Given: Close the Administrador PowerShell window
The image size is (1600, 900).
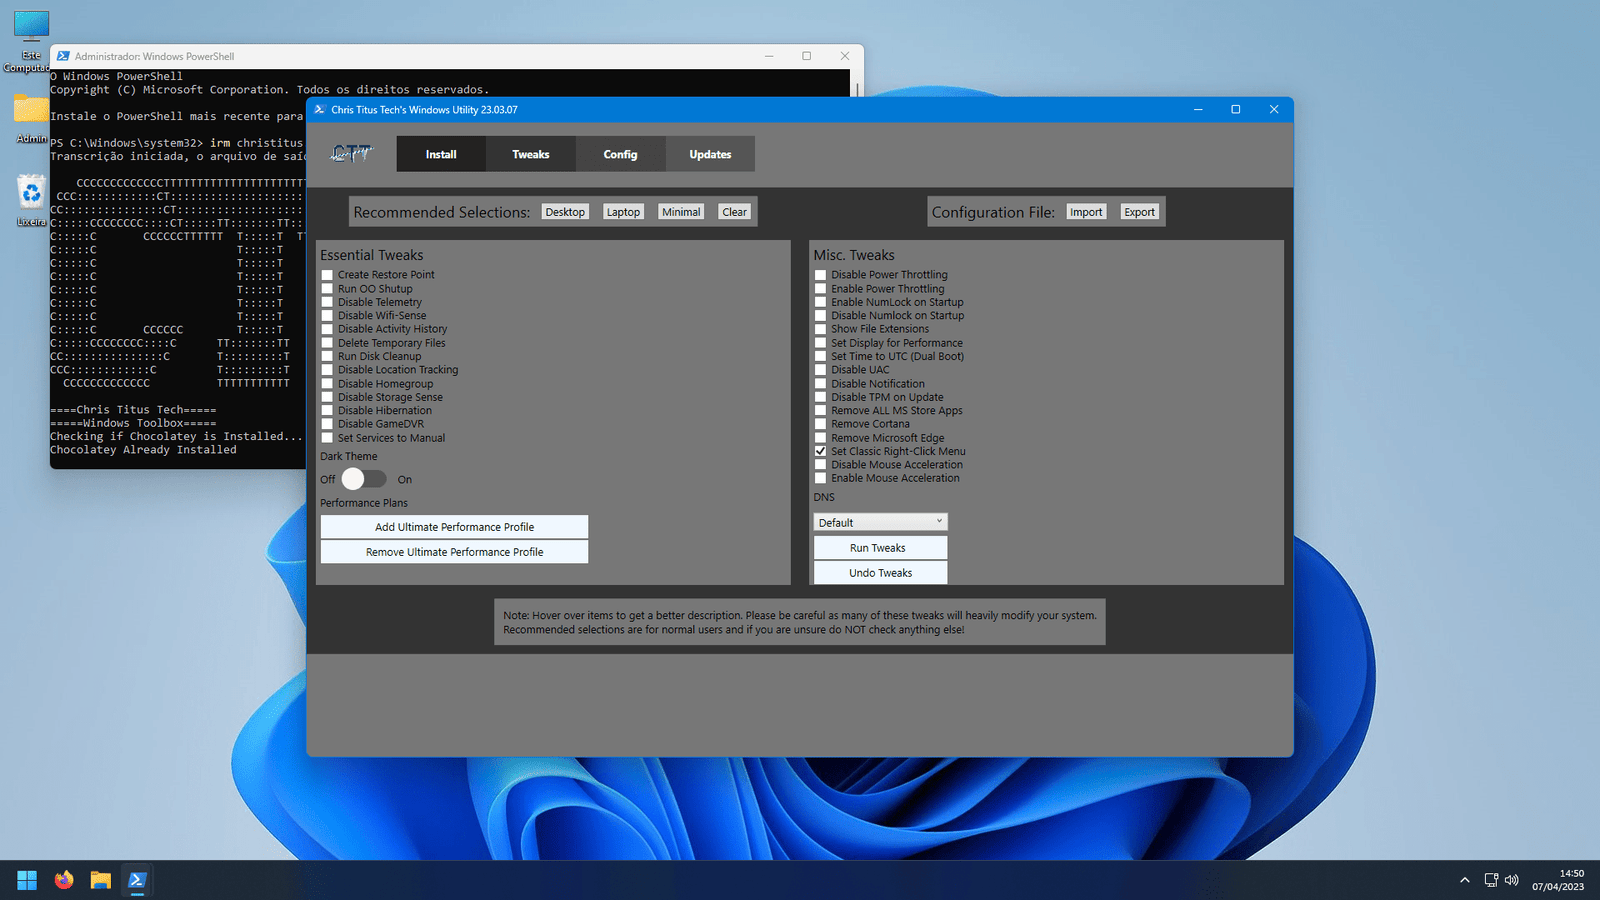Looking at the screenshot, I should (x=845, y=56).
